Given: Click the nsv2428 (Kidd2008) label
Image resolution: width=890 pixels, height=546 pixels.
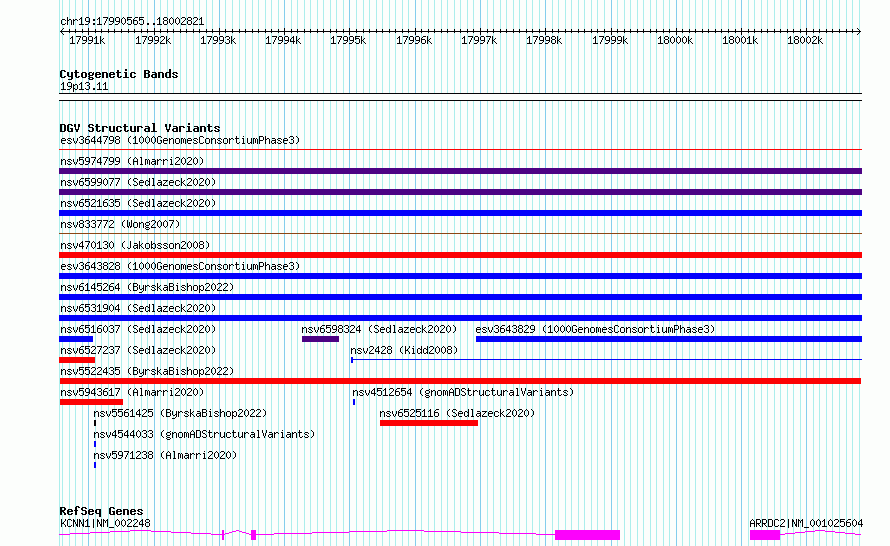Looking at the screenshot, I should tap(404, 350).
